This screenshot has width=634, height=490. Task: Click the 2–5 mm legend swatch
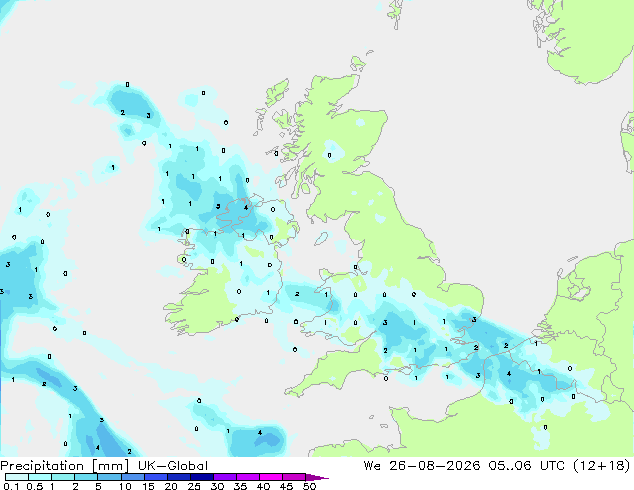coord(86,477)
